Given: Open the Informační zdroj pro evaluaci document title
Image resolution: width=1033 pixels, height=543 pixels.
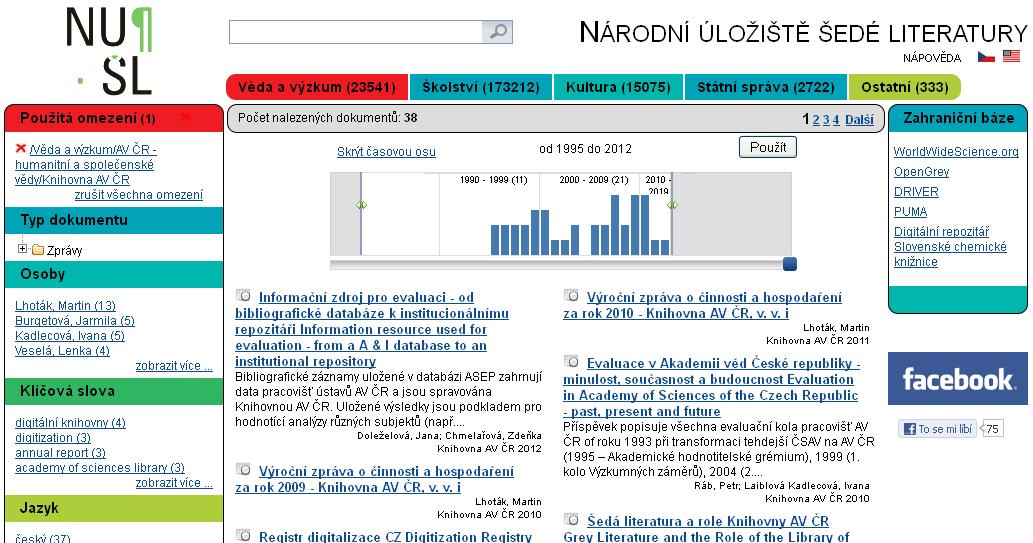Looking at the screenshot, I should tap(372, 329).
